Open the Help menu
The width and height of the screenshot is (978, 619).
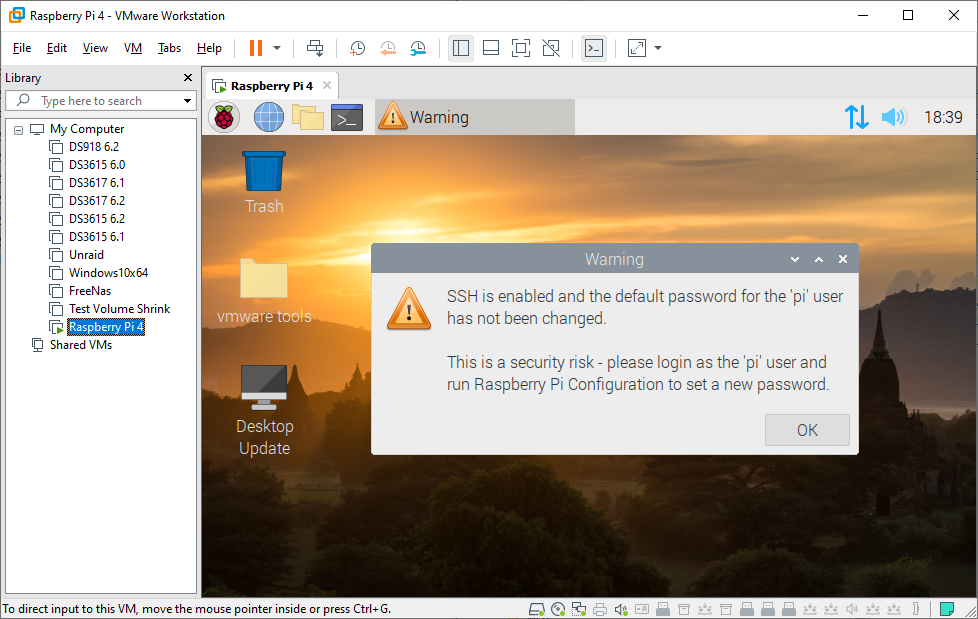click(x=209, y=48)
